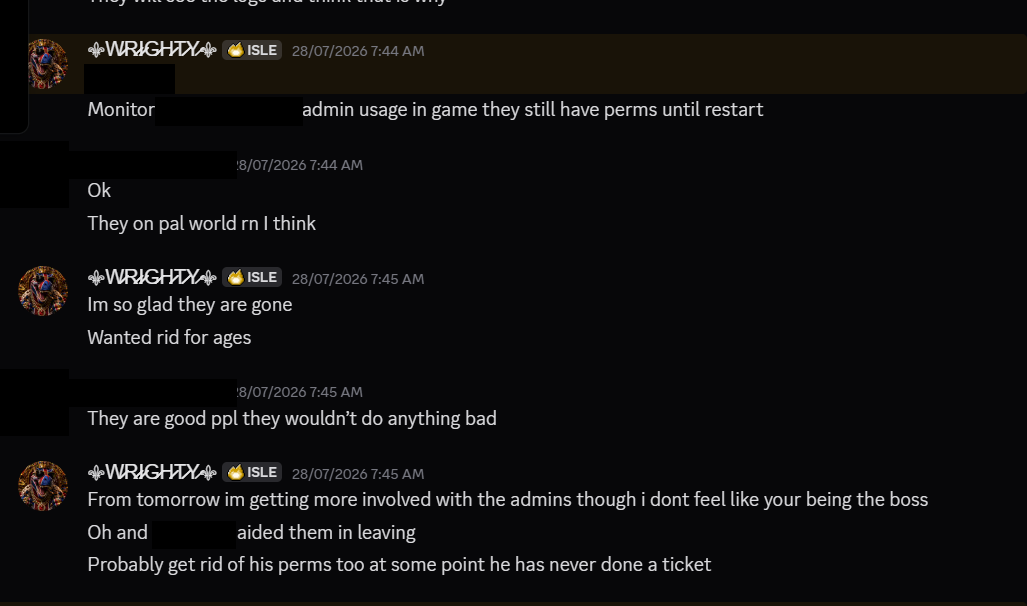Open WRIGHTY's avatar next to 'Im so glad they are gone'
The width and height of the screenshot is (1027, 606).
tap(43, 290)
